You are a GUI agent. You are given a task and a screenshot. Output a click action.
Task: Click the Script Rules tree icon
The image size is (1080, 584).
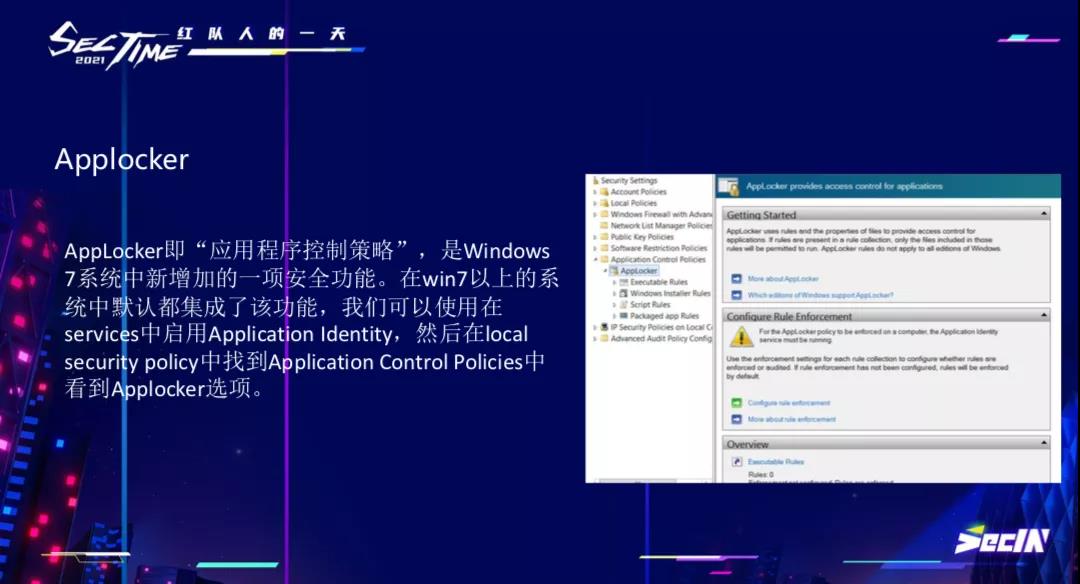coord(623,304)
